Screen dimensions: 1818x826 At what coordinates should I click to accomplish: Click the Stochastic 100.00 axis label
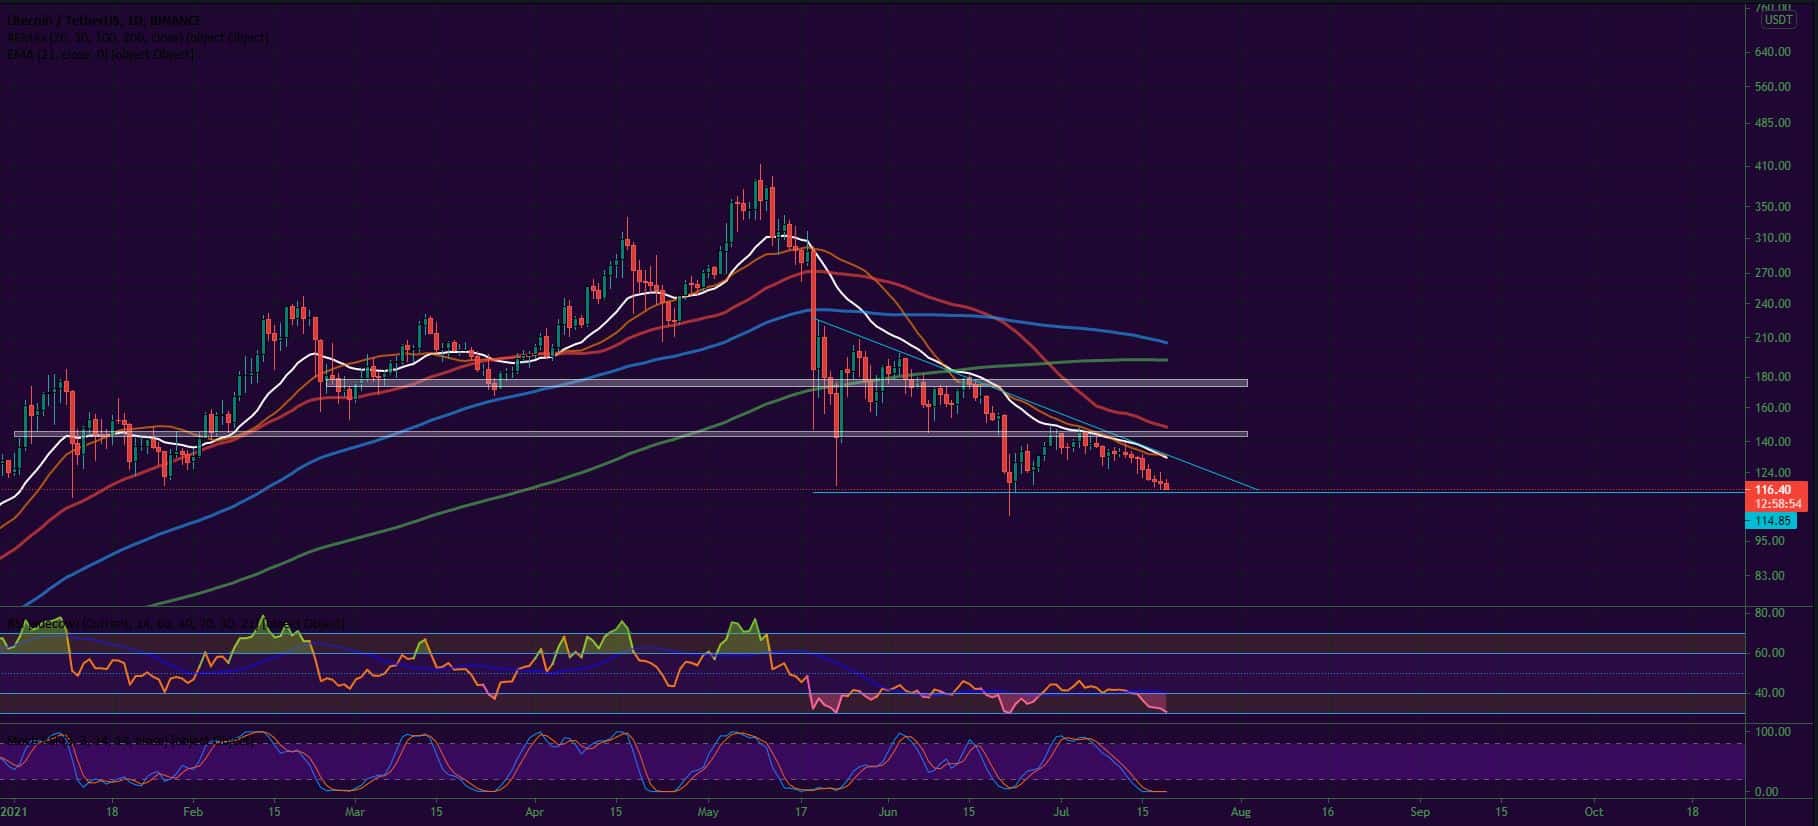(x=1771, y=732)
